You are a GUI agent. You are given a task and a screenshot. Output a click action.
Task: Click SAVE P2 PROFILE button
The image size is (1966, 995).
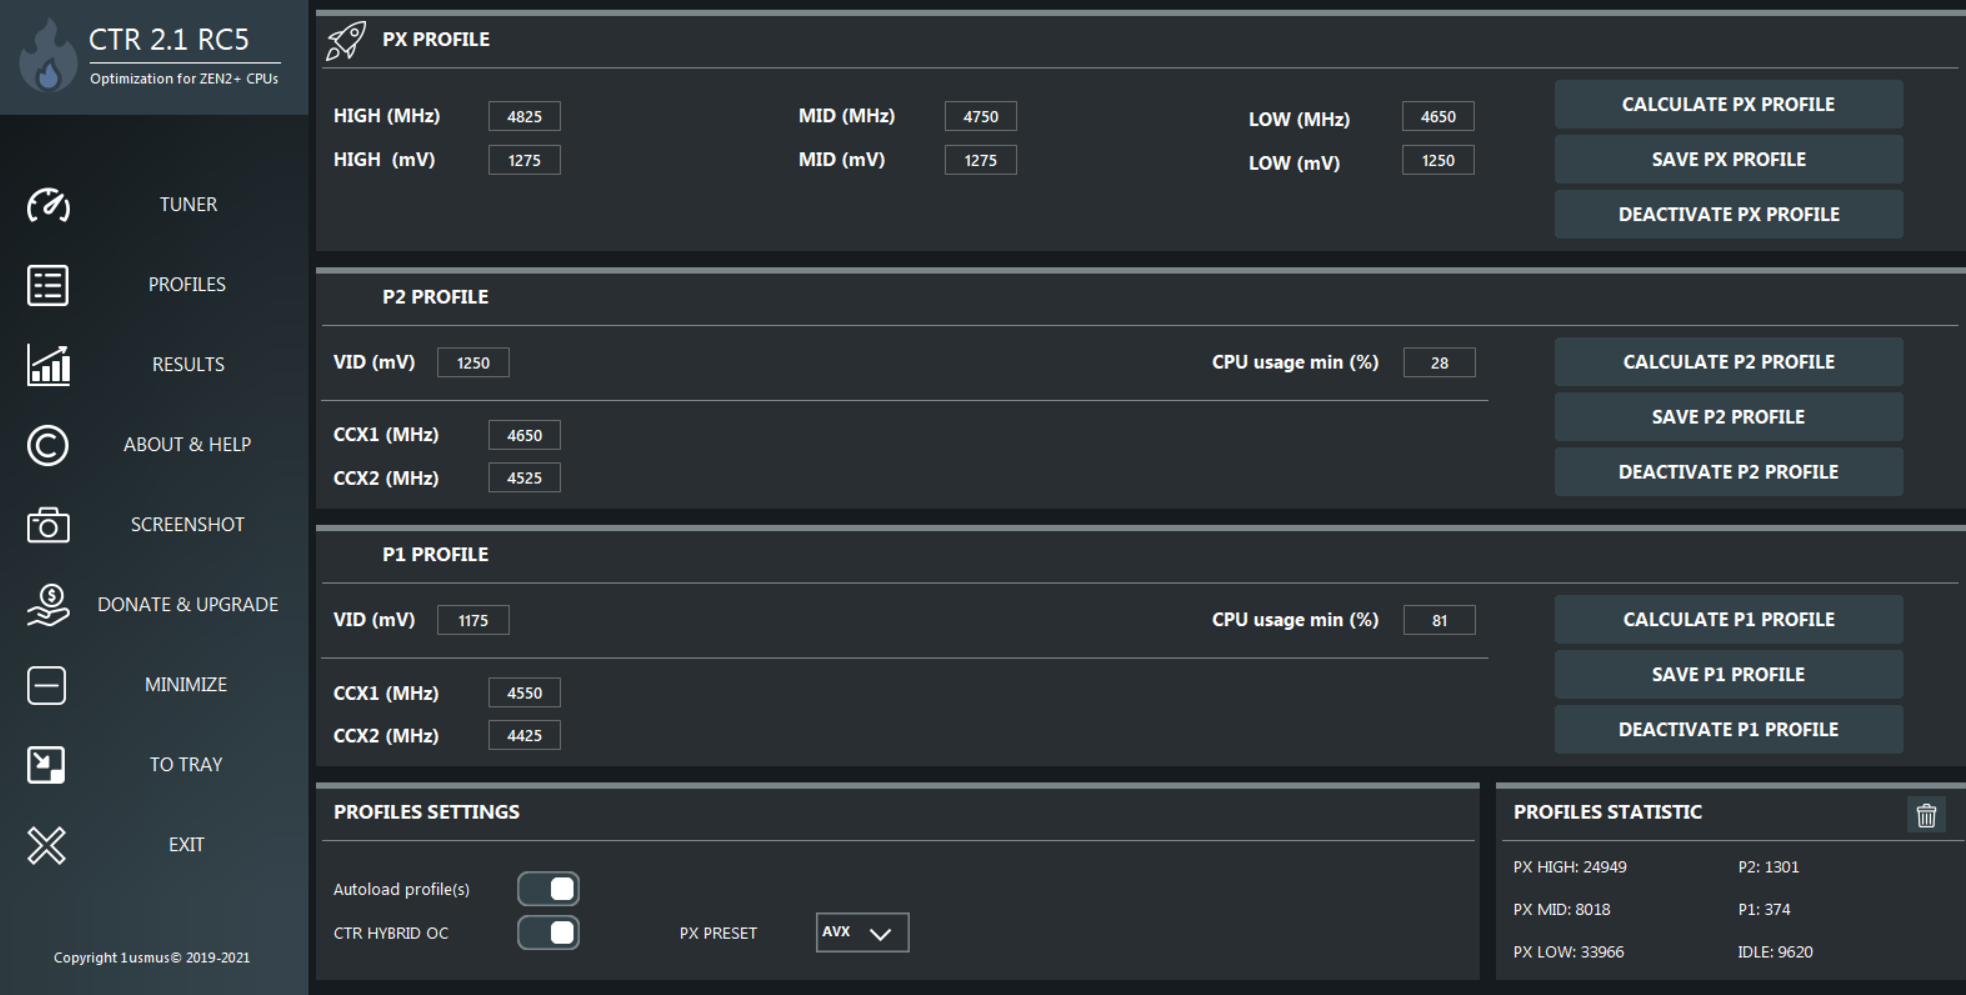1728,417
